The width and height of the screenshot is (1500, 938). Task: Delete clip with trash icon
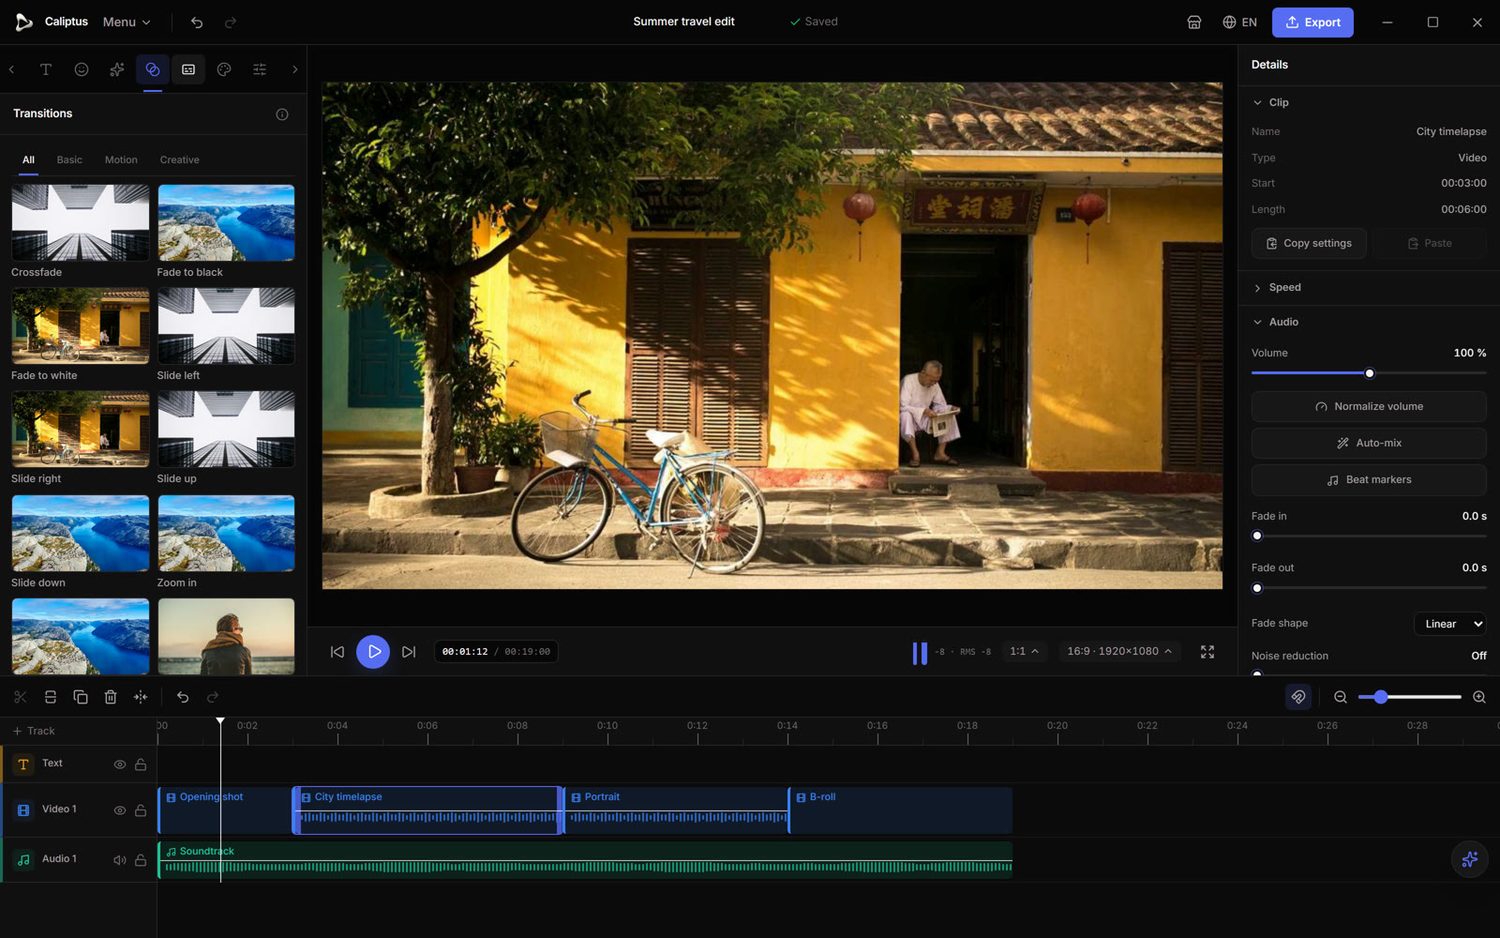coord(110,697)
